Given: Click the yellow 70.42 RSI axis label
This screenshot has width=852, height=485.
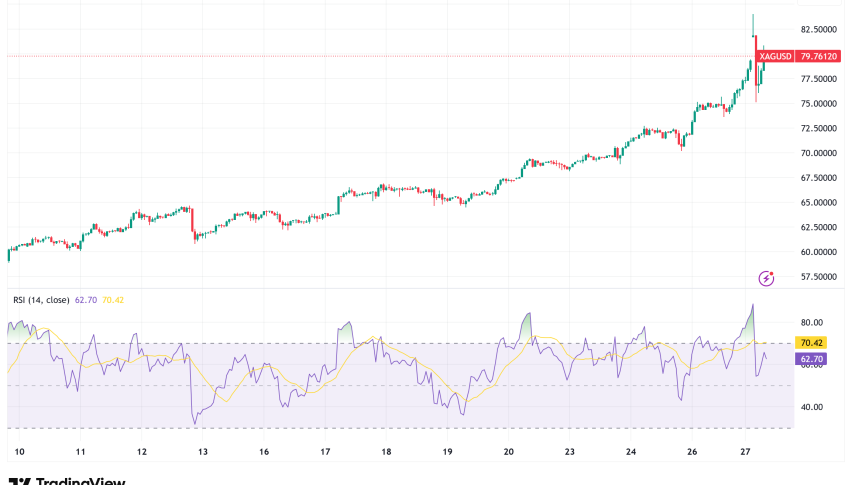Looking at the screenshot, I should [x=809, y=342].
